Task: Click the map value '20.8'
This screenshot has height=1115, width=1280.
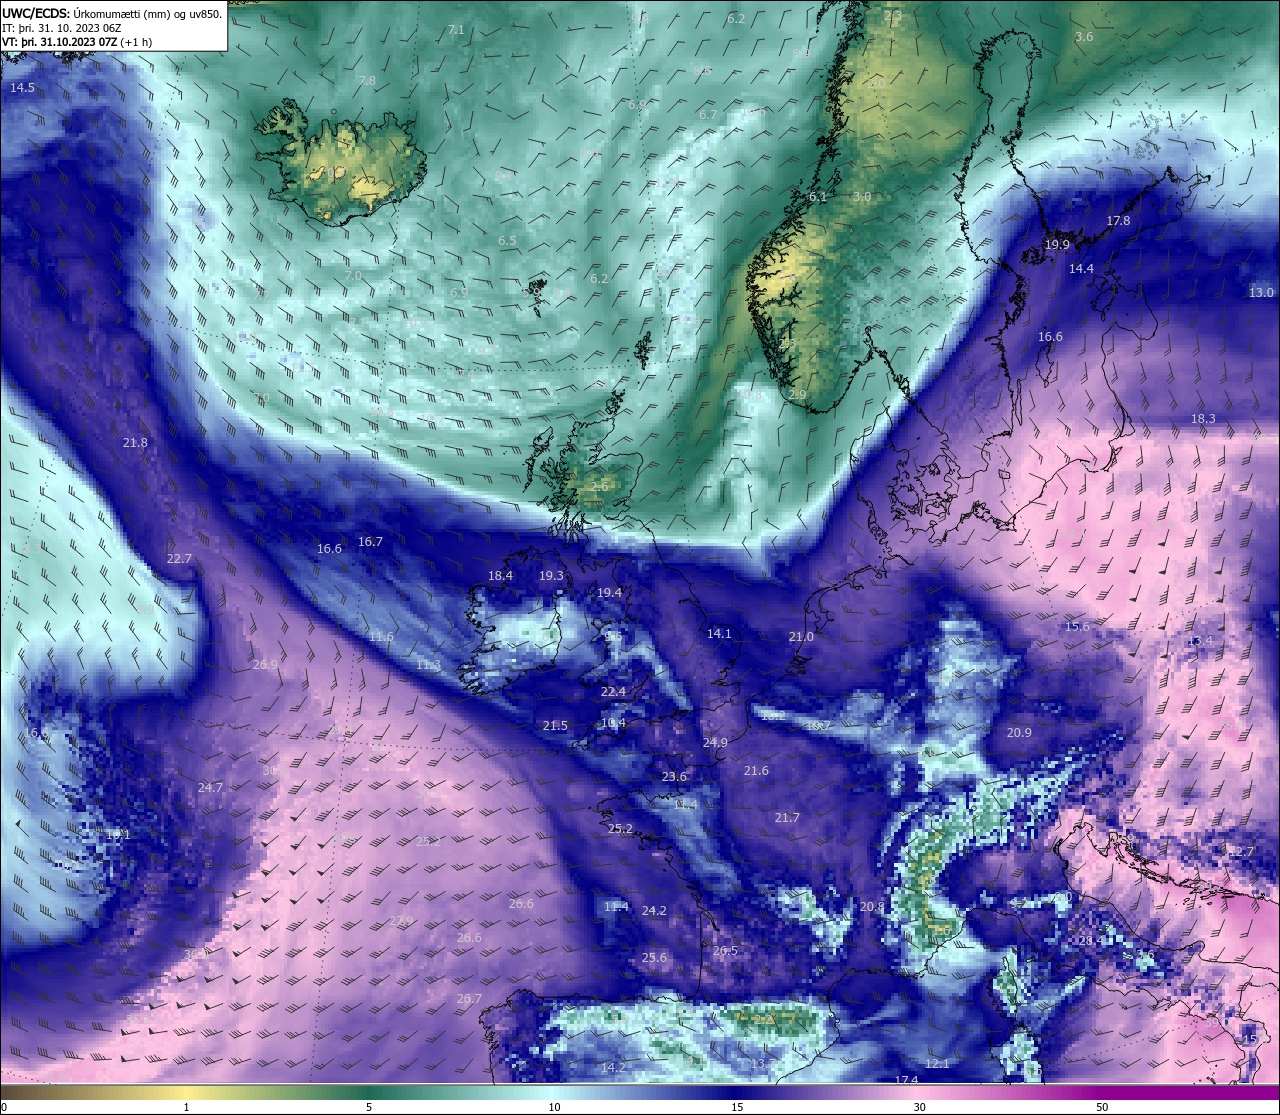Action: 872,907
